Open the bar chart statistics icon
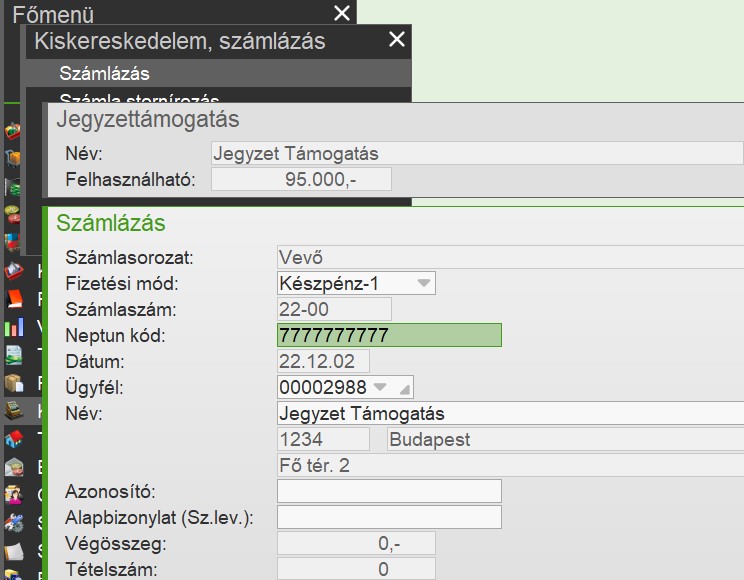Viewport: 744px width, 580px height. tap(14, 327)
